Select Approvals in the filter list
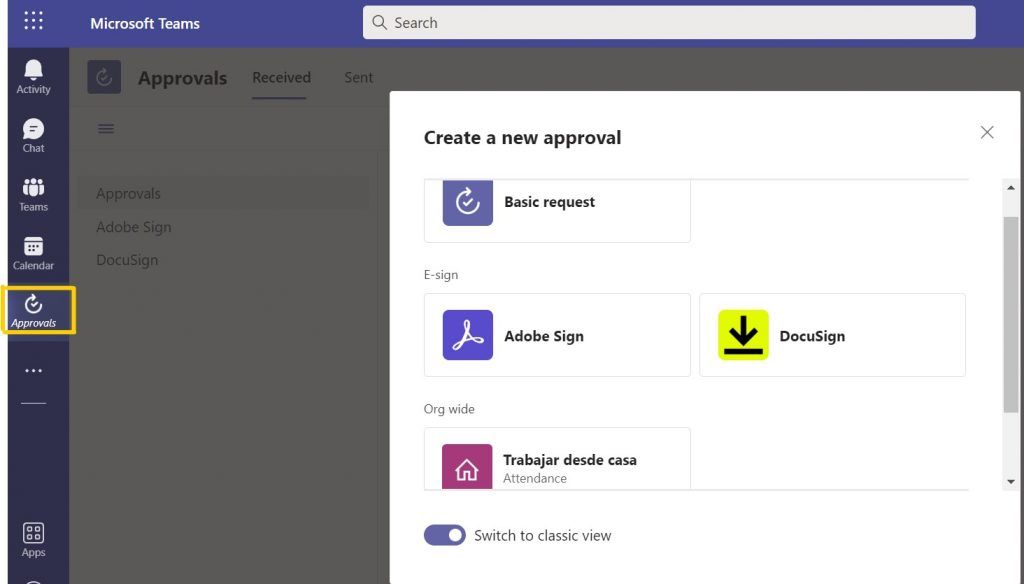1024x584 pixels. pyautogui.click(x=223, y=193)
